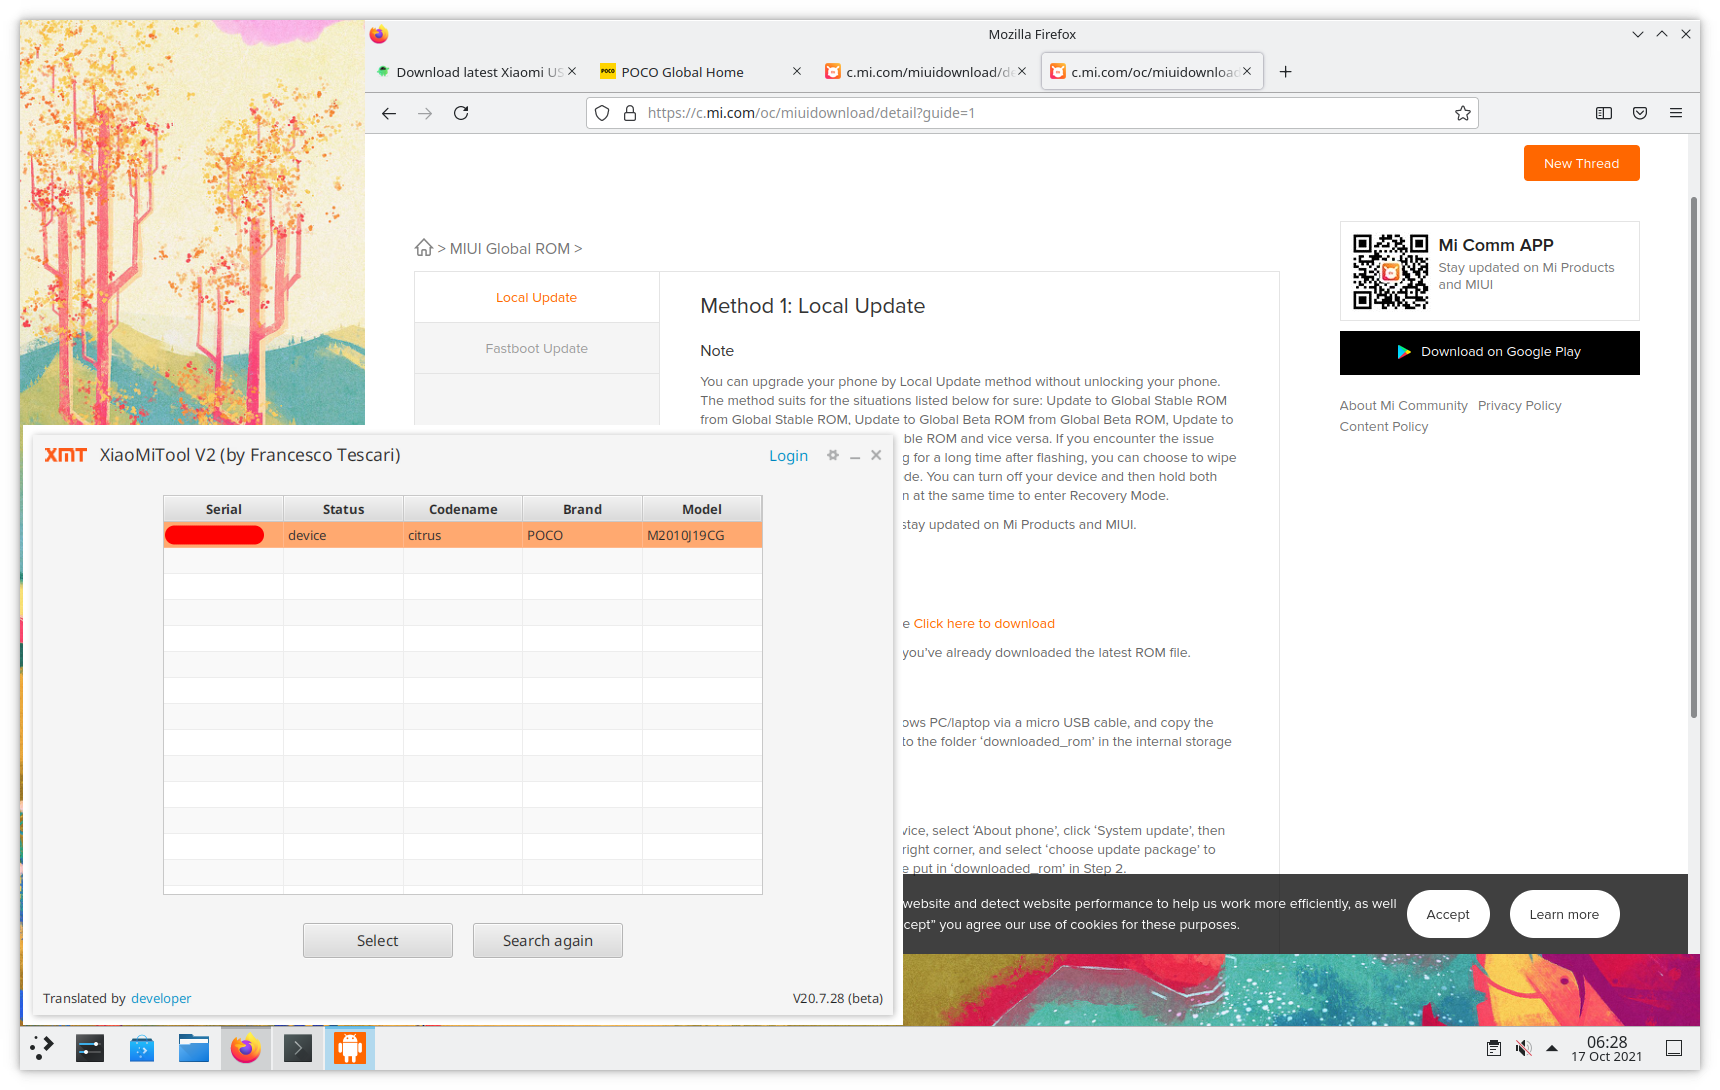The height and width of the screenshot is (1090, 1720).
Task: Open Dolphin file manager in taskbar
Action: pyautogui.click(x=194, y=1047)
